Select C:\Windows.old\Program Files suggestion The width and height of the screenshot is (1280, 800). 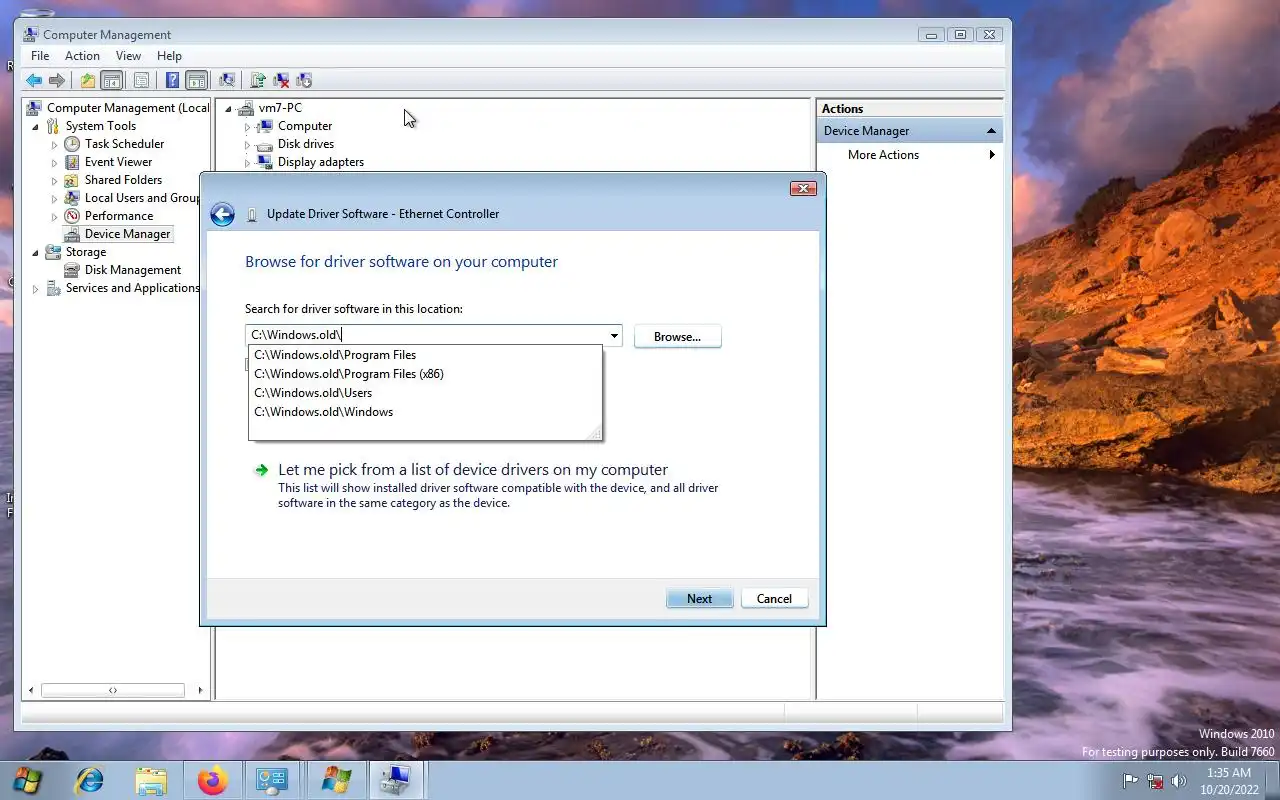click(x=425, y=355)
